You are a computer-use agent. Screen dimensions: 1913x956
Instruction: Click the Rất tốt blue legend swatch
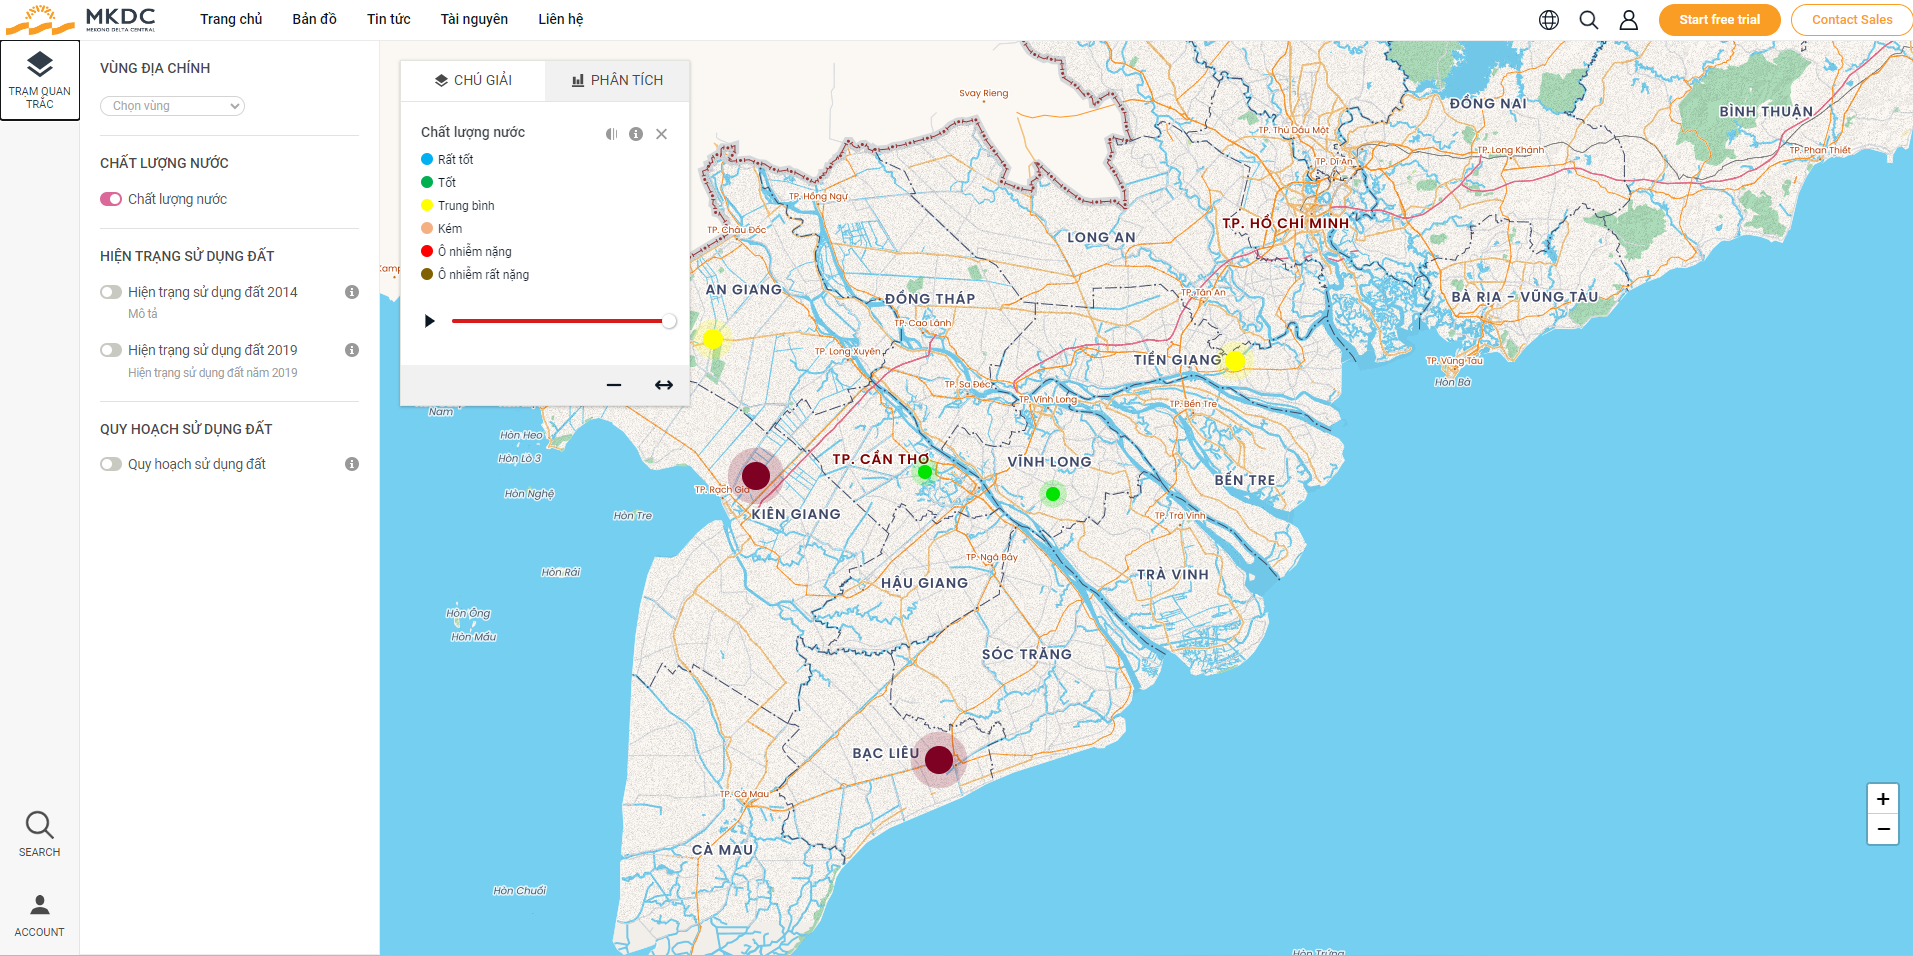[x=427, y=159]
